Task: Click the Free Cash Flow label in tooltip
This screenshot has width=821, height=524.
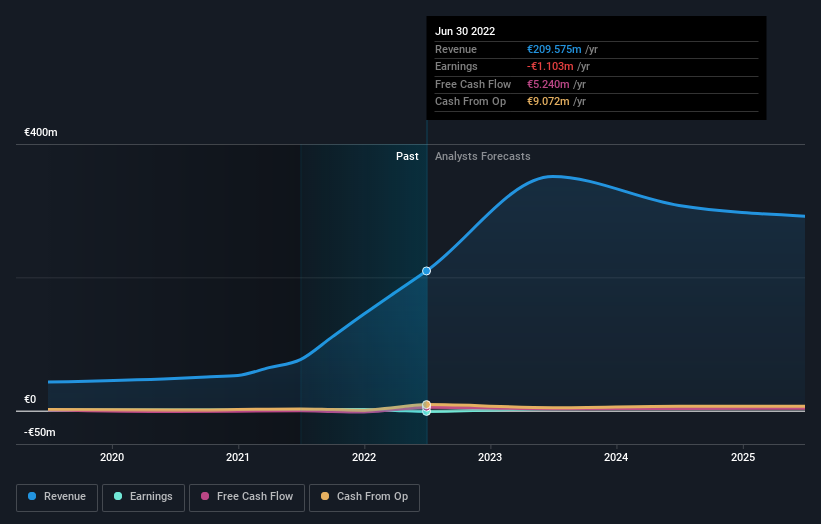Action: (x=473, y=84)
